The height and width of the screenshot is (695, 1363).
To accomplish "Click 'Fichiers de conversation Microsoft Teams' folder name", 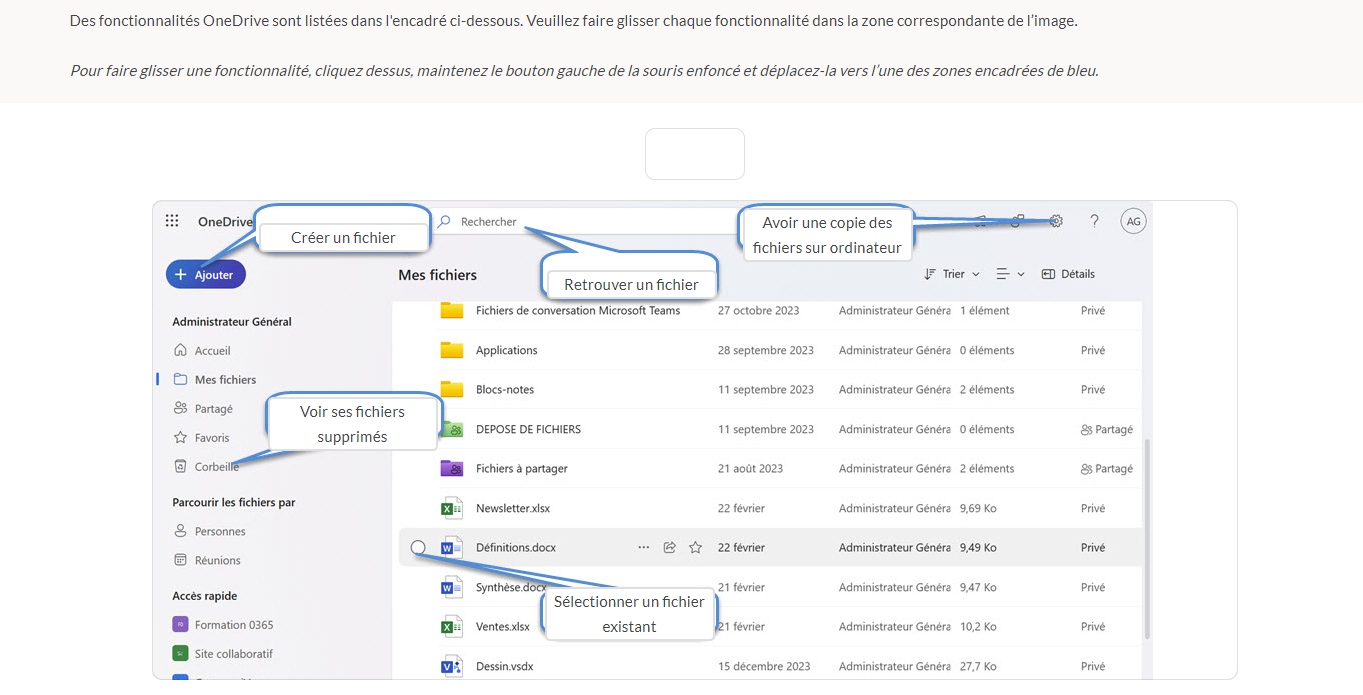I will pos(578,310).
